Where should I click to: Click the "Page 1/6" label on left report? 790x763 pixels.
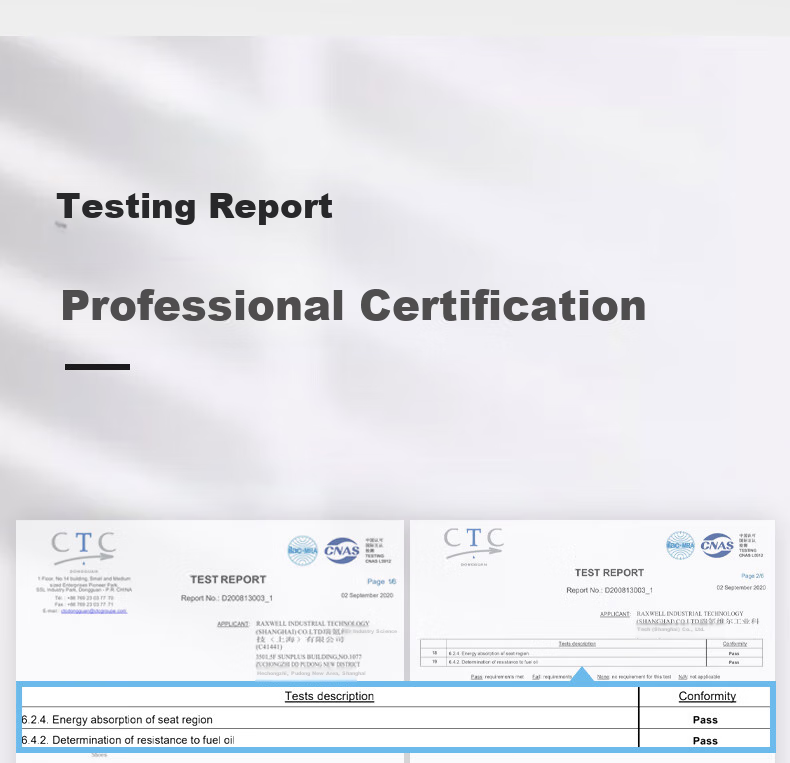pyautogui.click(x=381, y=582)
